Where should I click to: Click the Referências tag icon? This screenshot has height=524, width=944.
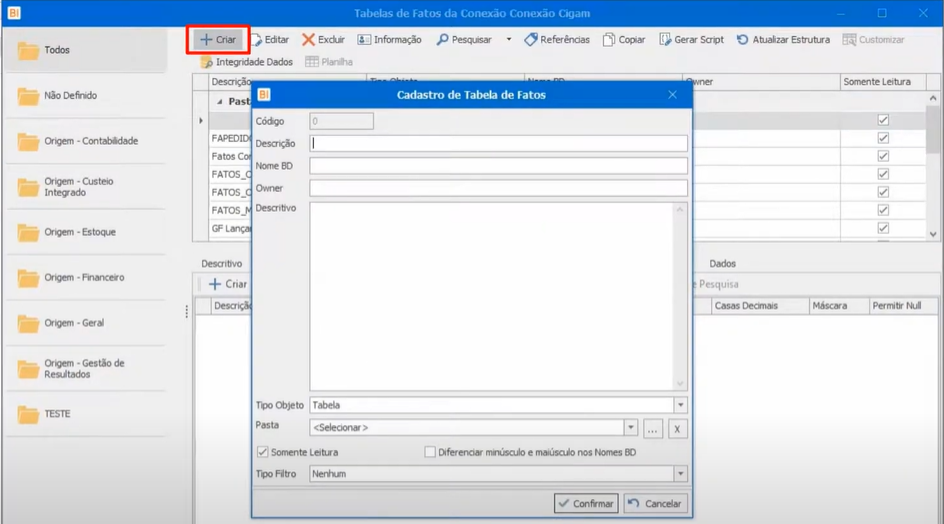[x=530, y=40]
